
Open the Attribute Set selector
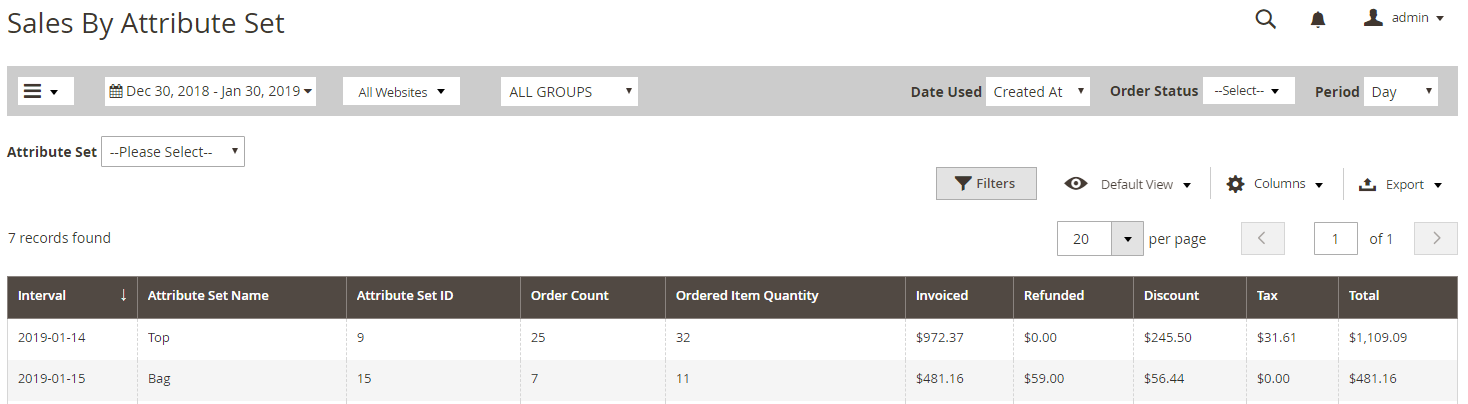[x=173, y=152]
